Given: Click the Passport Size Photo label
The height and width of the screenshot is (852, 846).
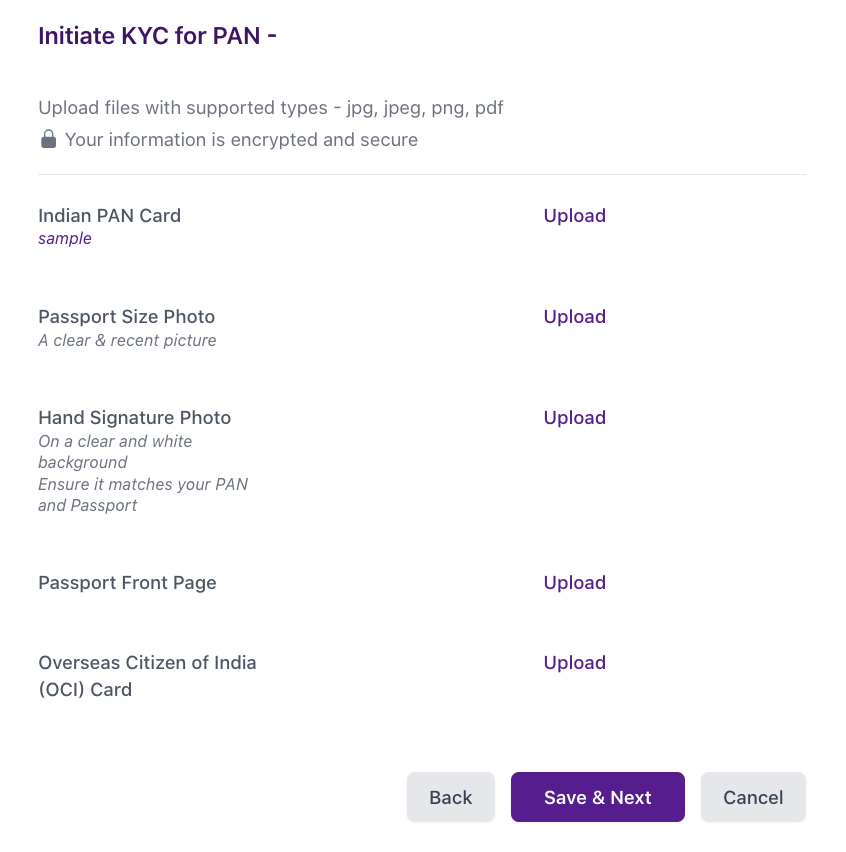Looking at the screenshot, I should coord(126,317).
